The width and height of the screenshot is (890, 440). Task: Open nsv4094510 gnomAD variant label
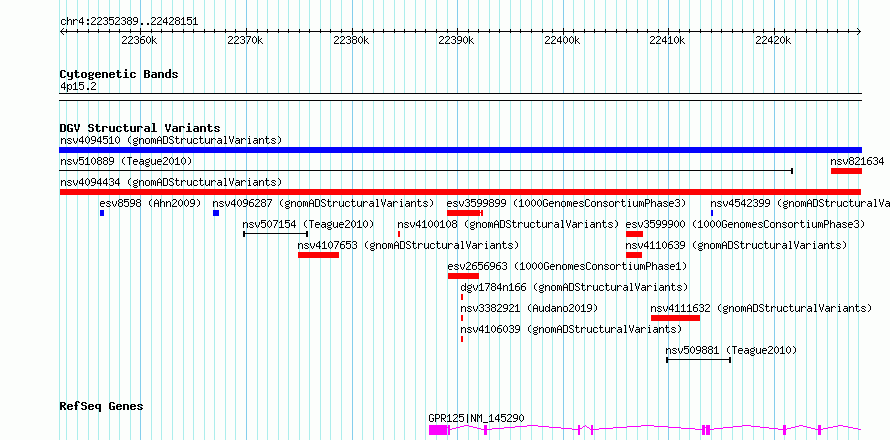pyautogui.click(x=171, y=140)
